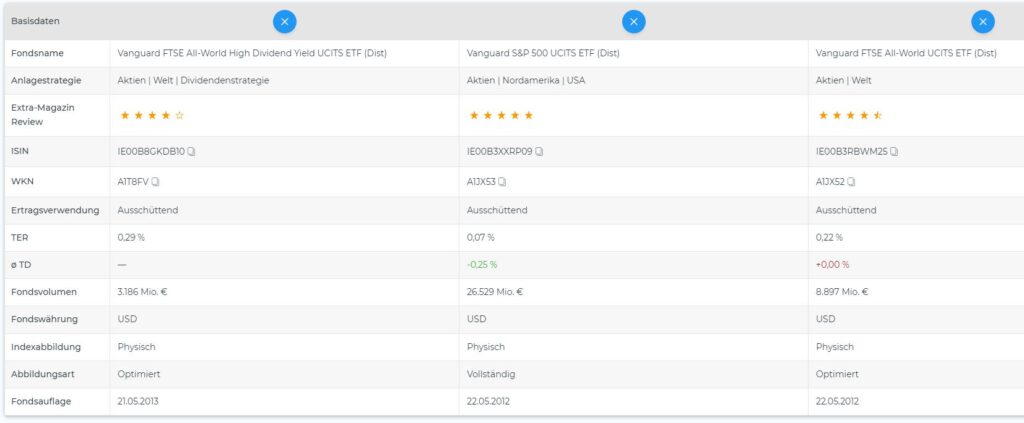Remove the High Dividend Yield ETF column

pos(284,22)
